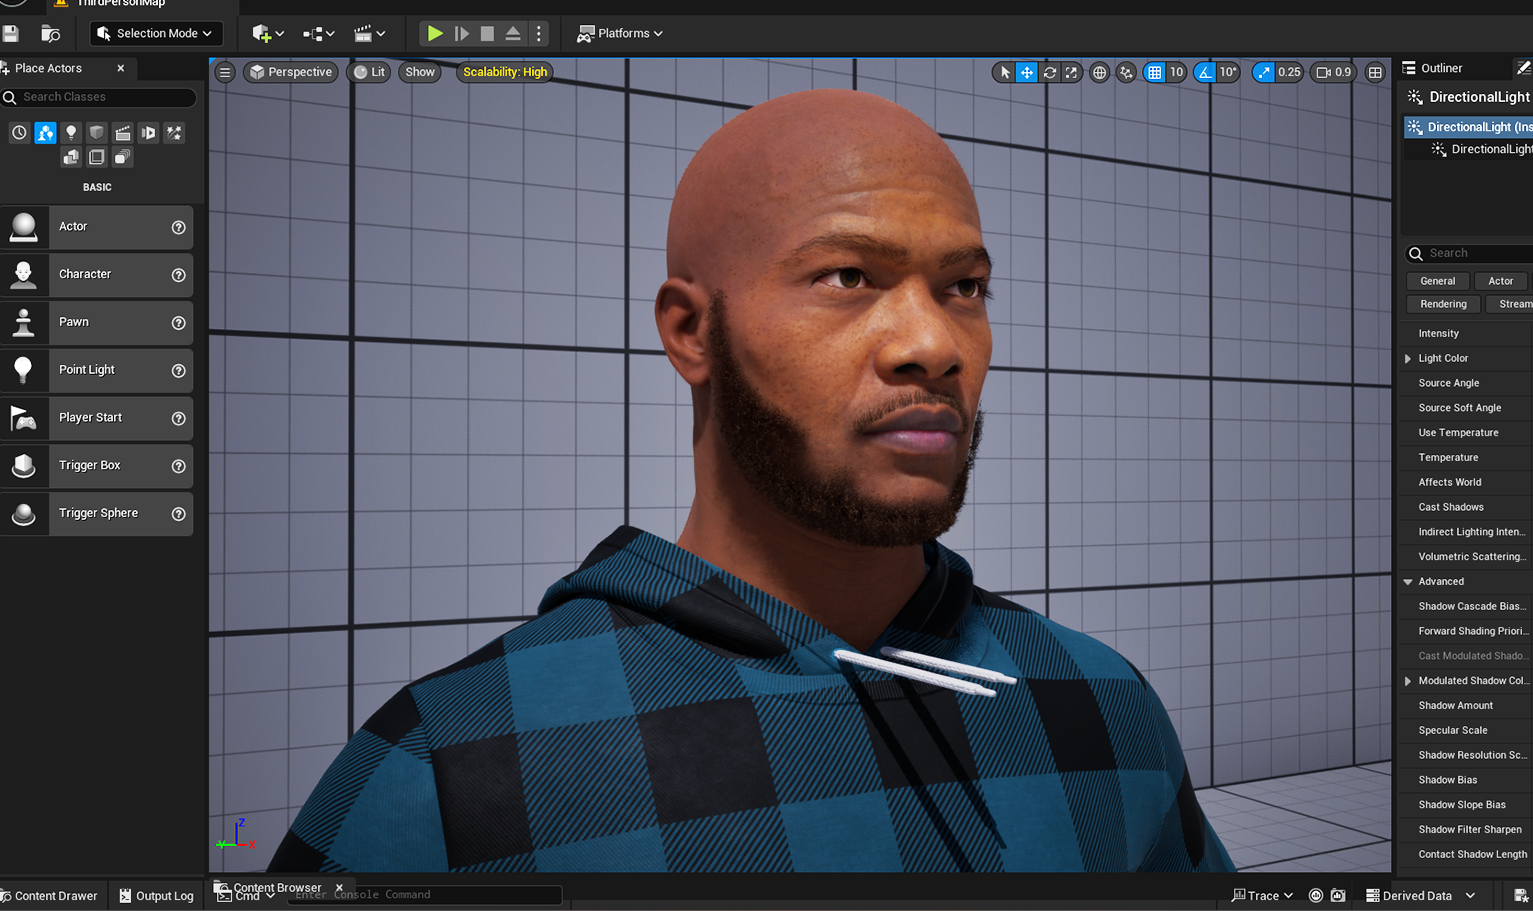
Task: Open help for the Pawn entry
Action: (179, 323)
